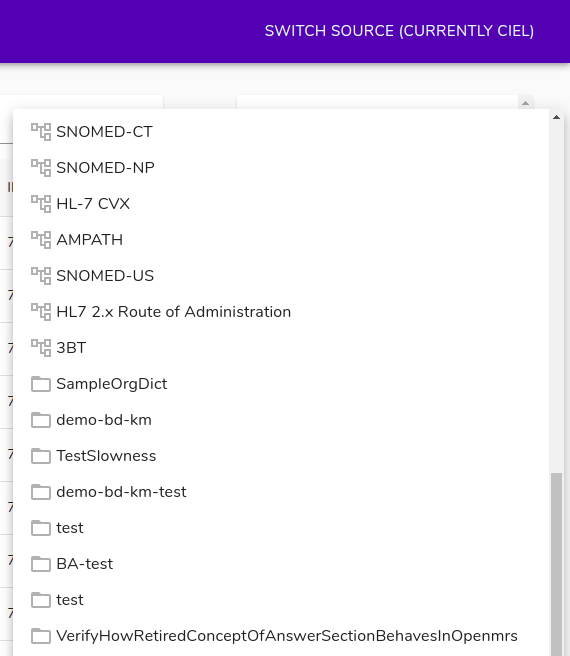
Task: Click the small up arrow behind the dropdown
Action: click(526, 103)
